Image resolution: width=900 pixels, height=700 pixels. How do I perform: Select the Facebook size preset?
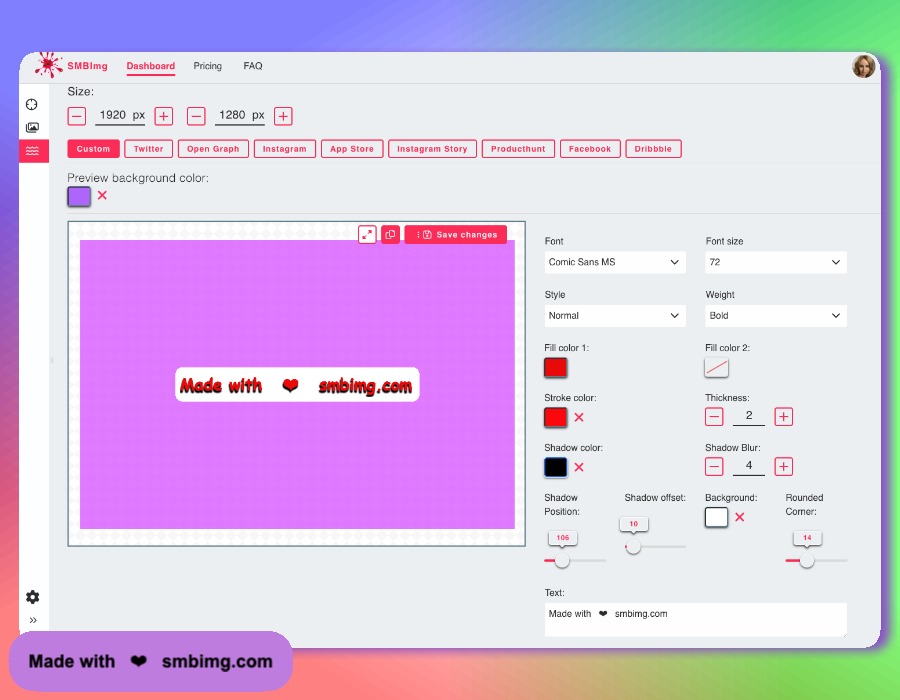click(x=590, y=149)
